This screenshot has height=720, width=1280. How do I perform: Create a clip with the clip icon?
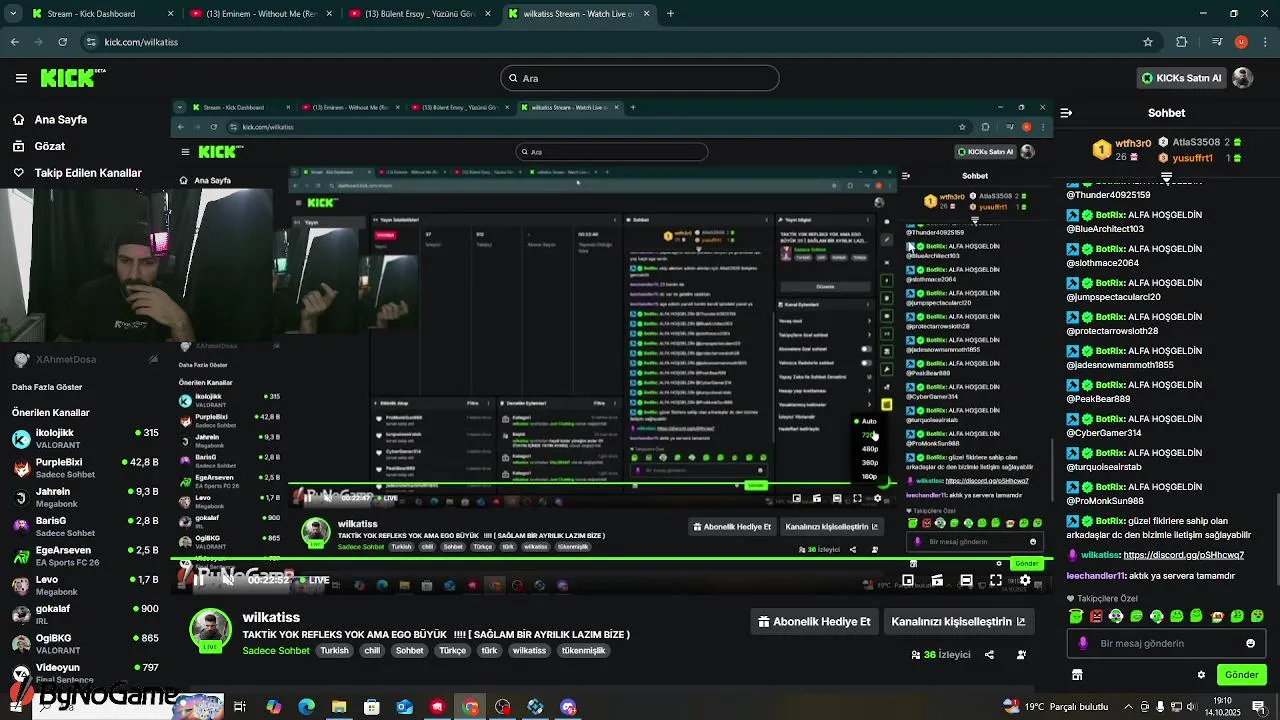pos(937,580)
